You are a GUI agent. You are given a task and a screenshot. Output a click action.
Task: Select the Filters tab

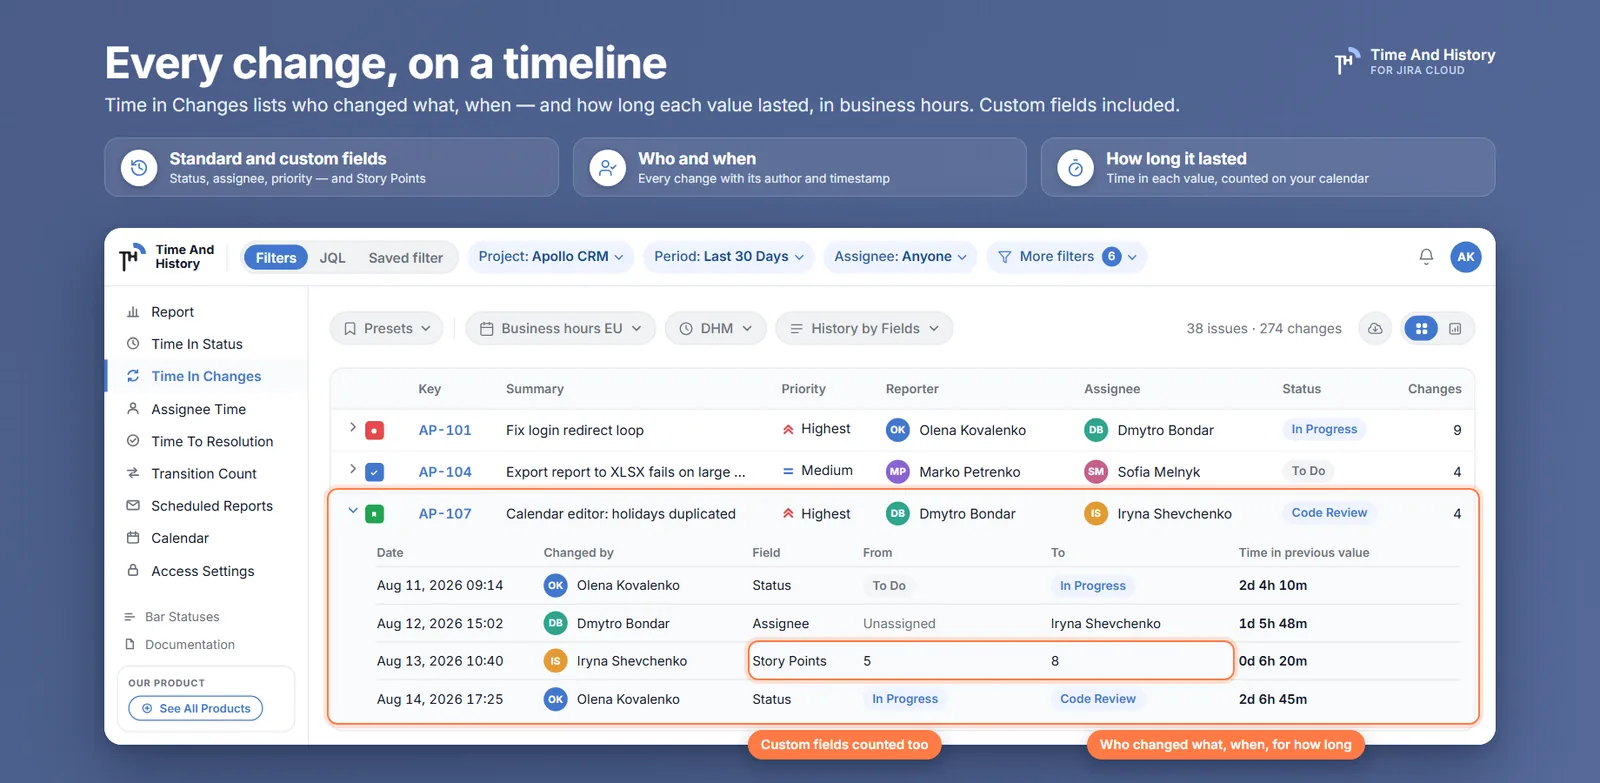(276, 257)
